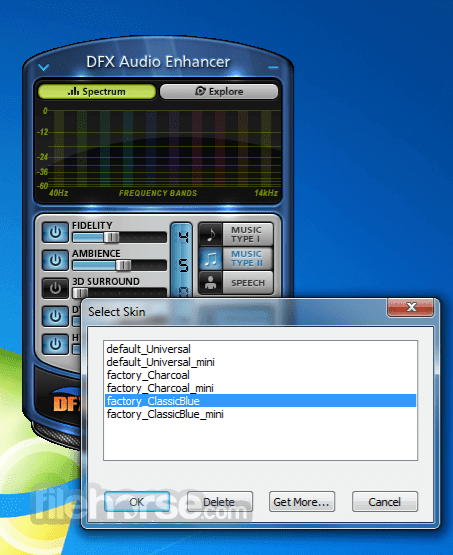Click the Fidelity value digit 4 display
The height and width of the screenshot is (555, 453).
(x=183, y=237)
